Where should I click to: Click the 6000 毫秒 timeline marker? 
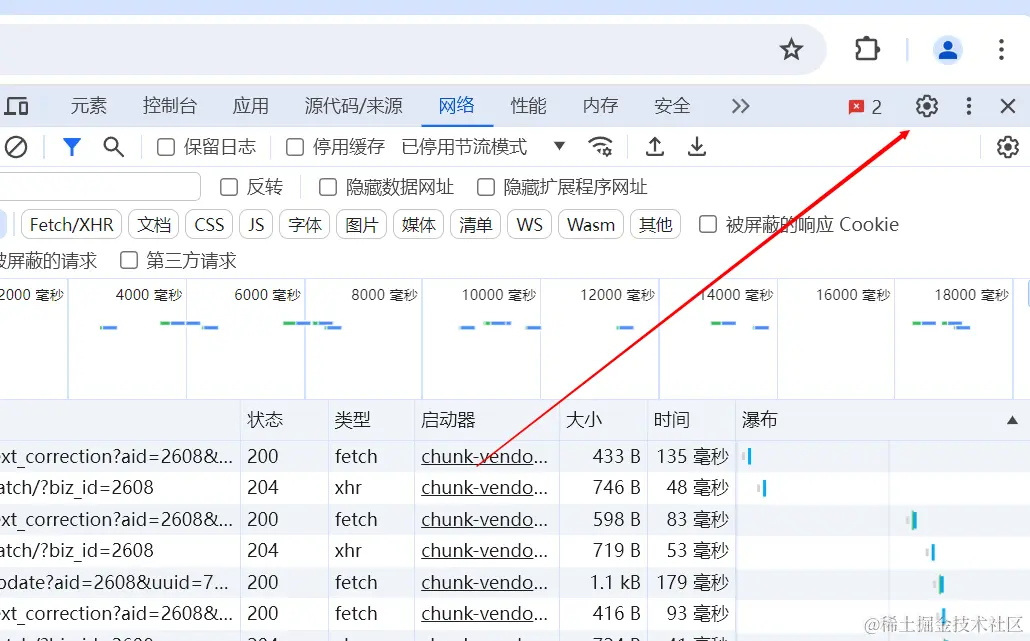tap(267, 295)
